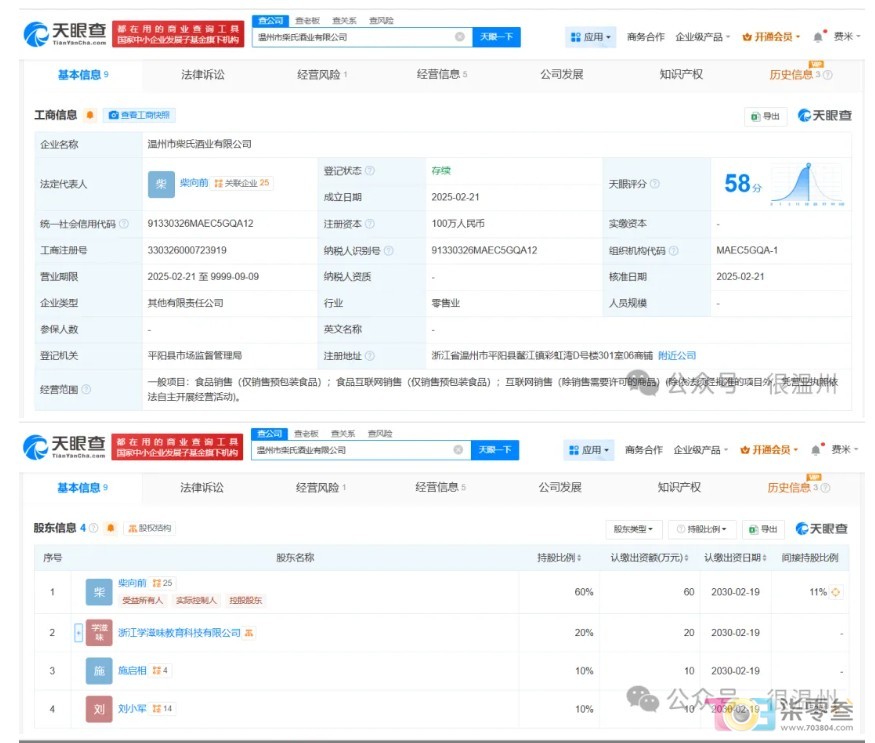Sort shareholders by the 持股比例 column header

(x=559, y=558)
